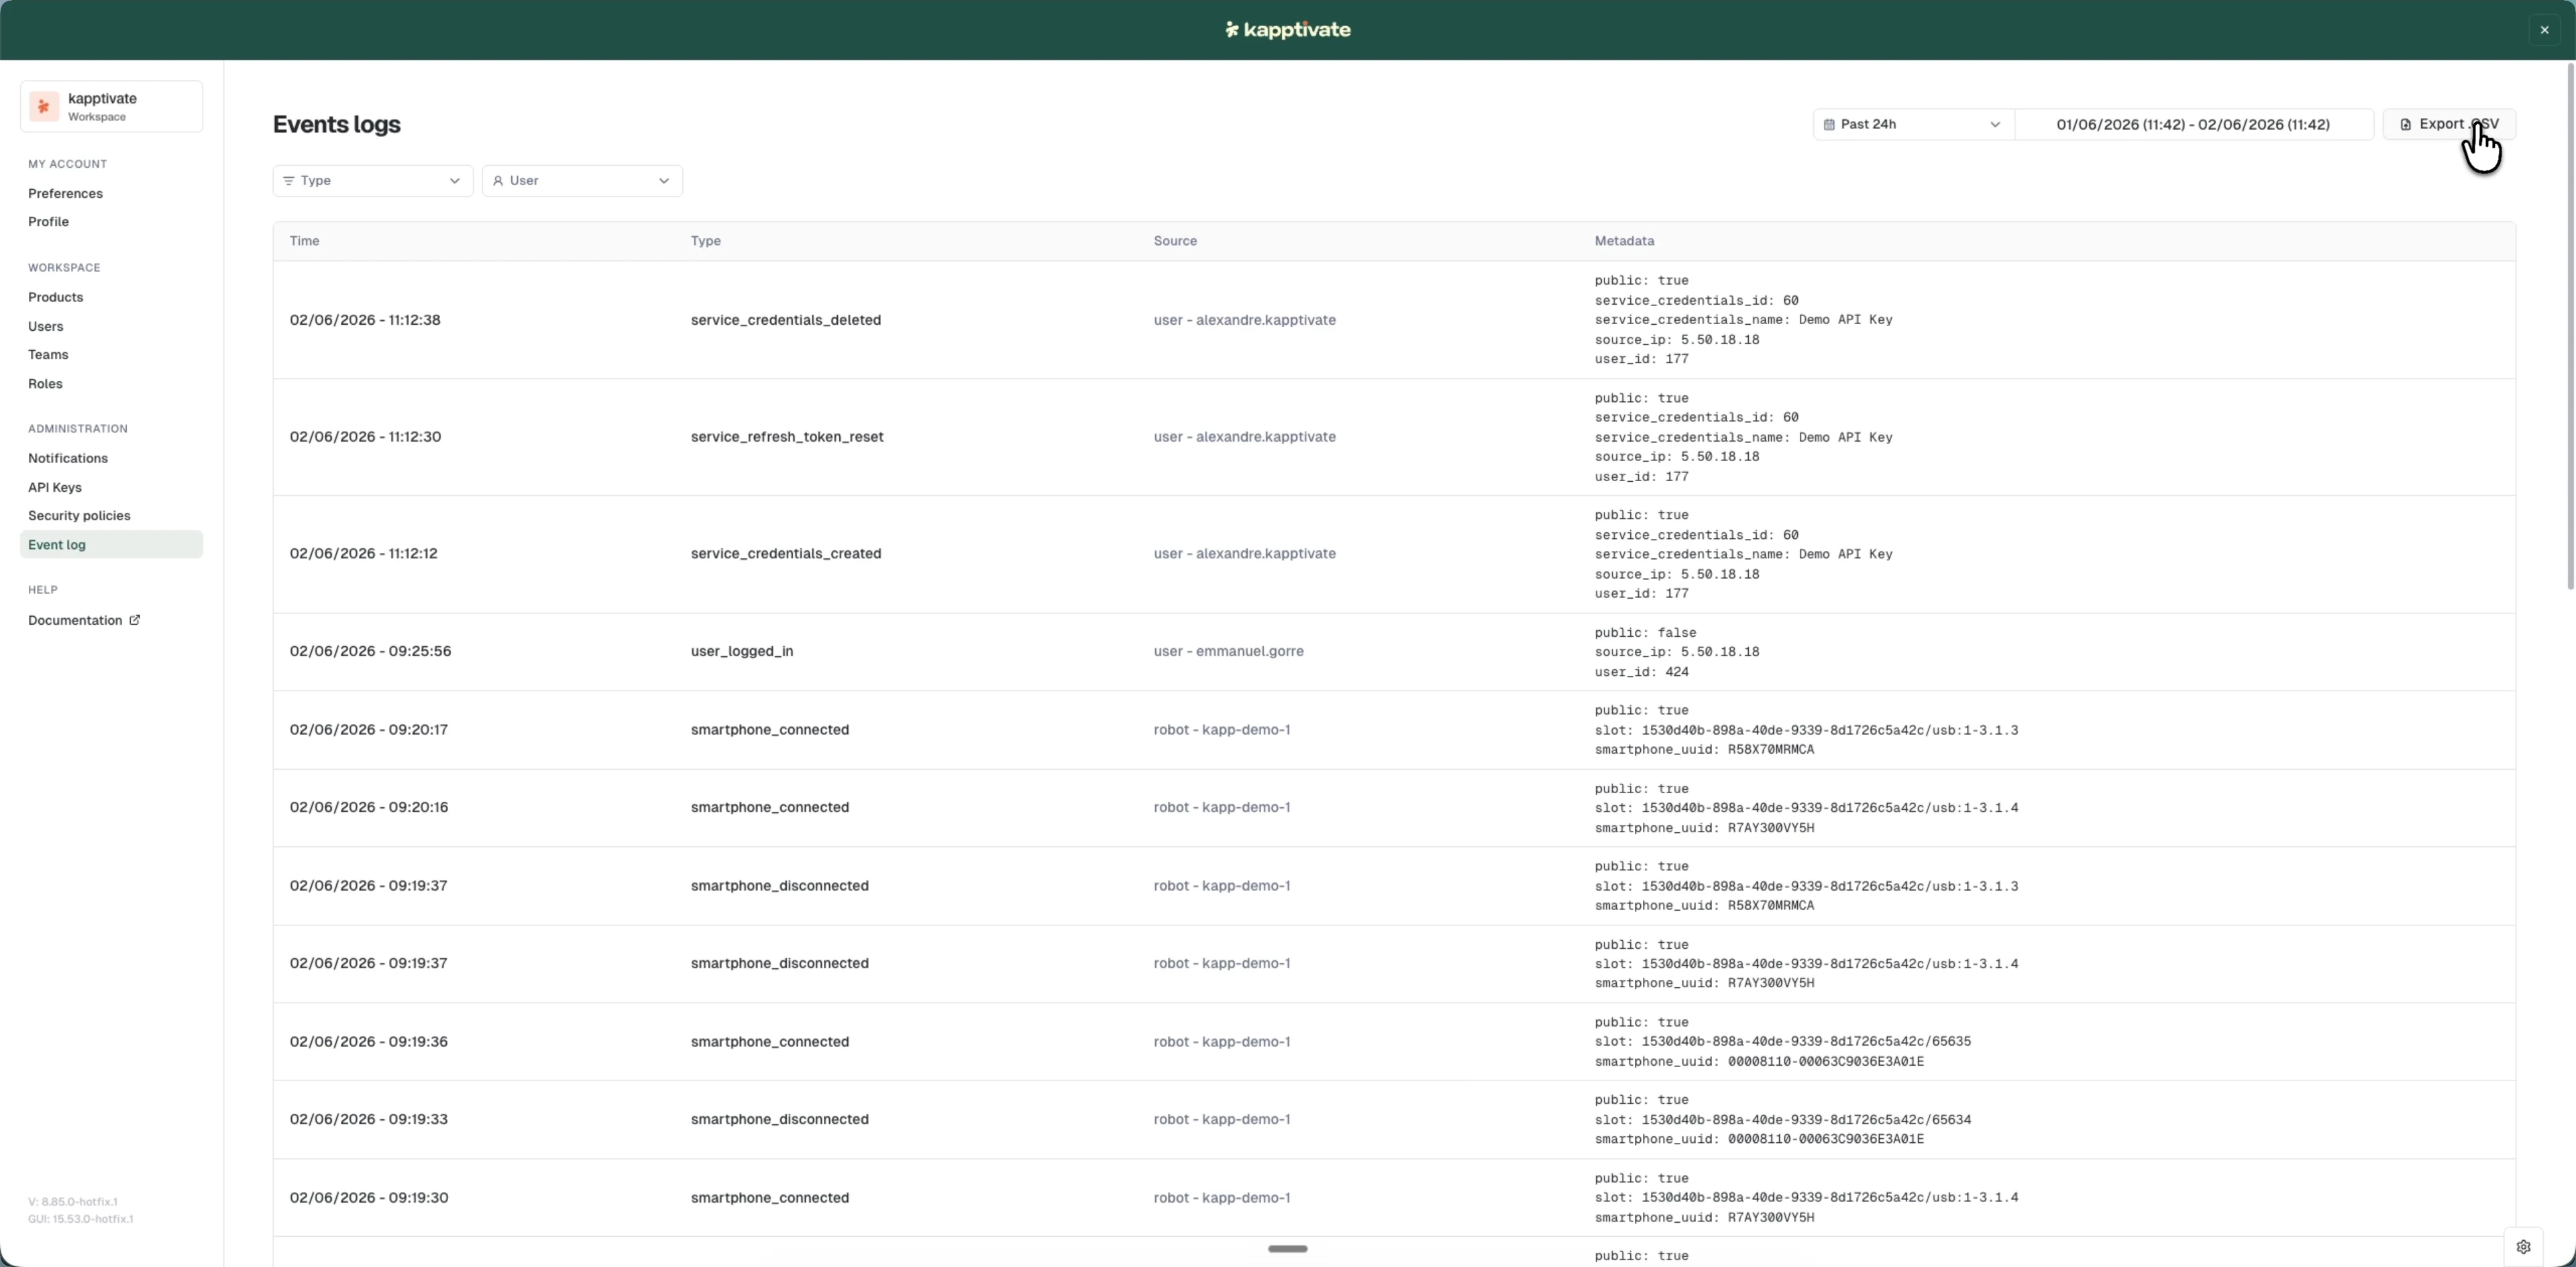Click timestamp 02/06/2026 - 09:19:30
The width and height of the screenshot is (2576, 1267).
pyautogui.click(x=369, y=1198)
